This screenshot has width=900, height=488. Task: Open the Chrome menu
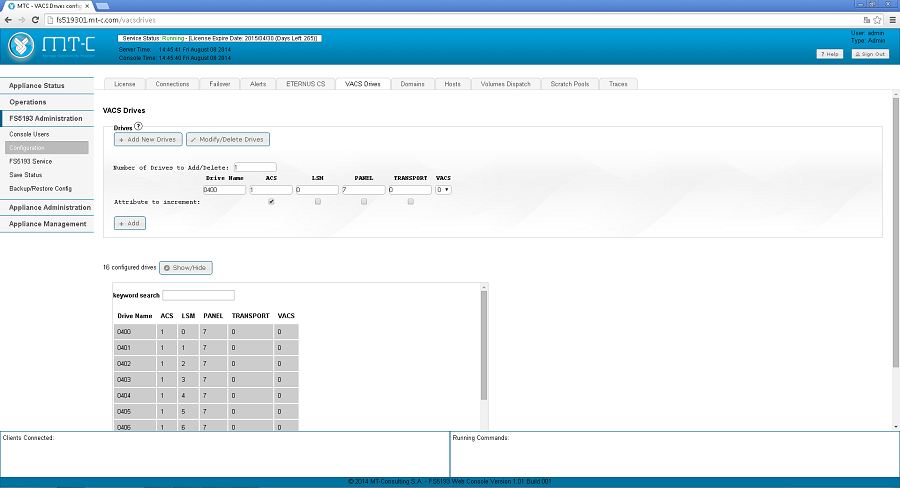click(x=893, y=20)
